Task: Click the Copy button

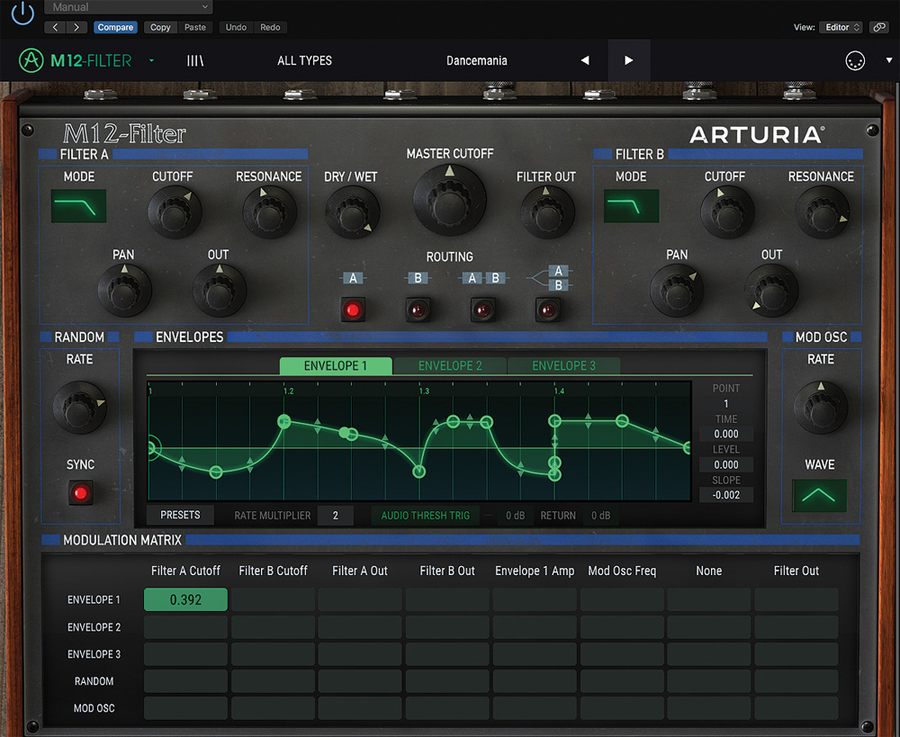Action: [x=160, y=27]
